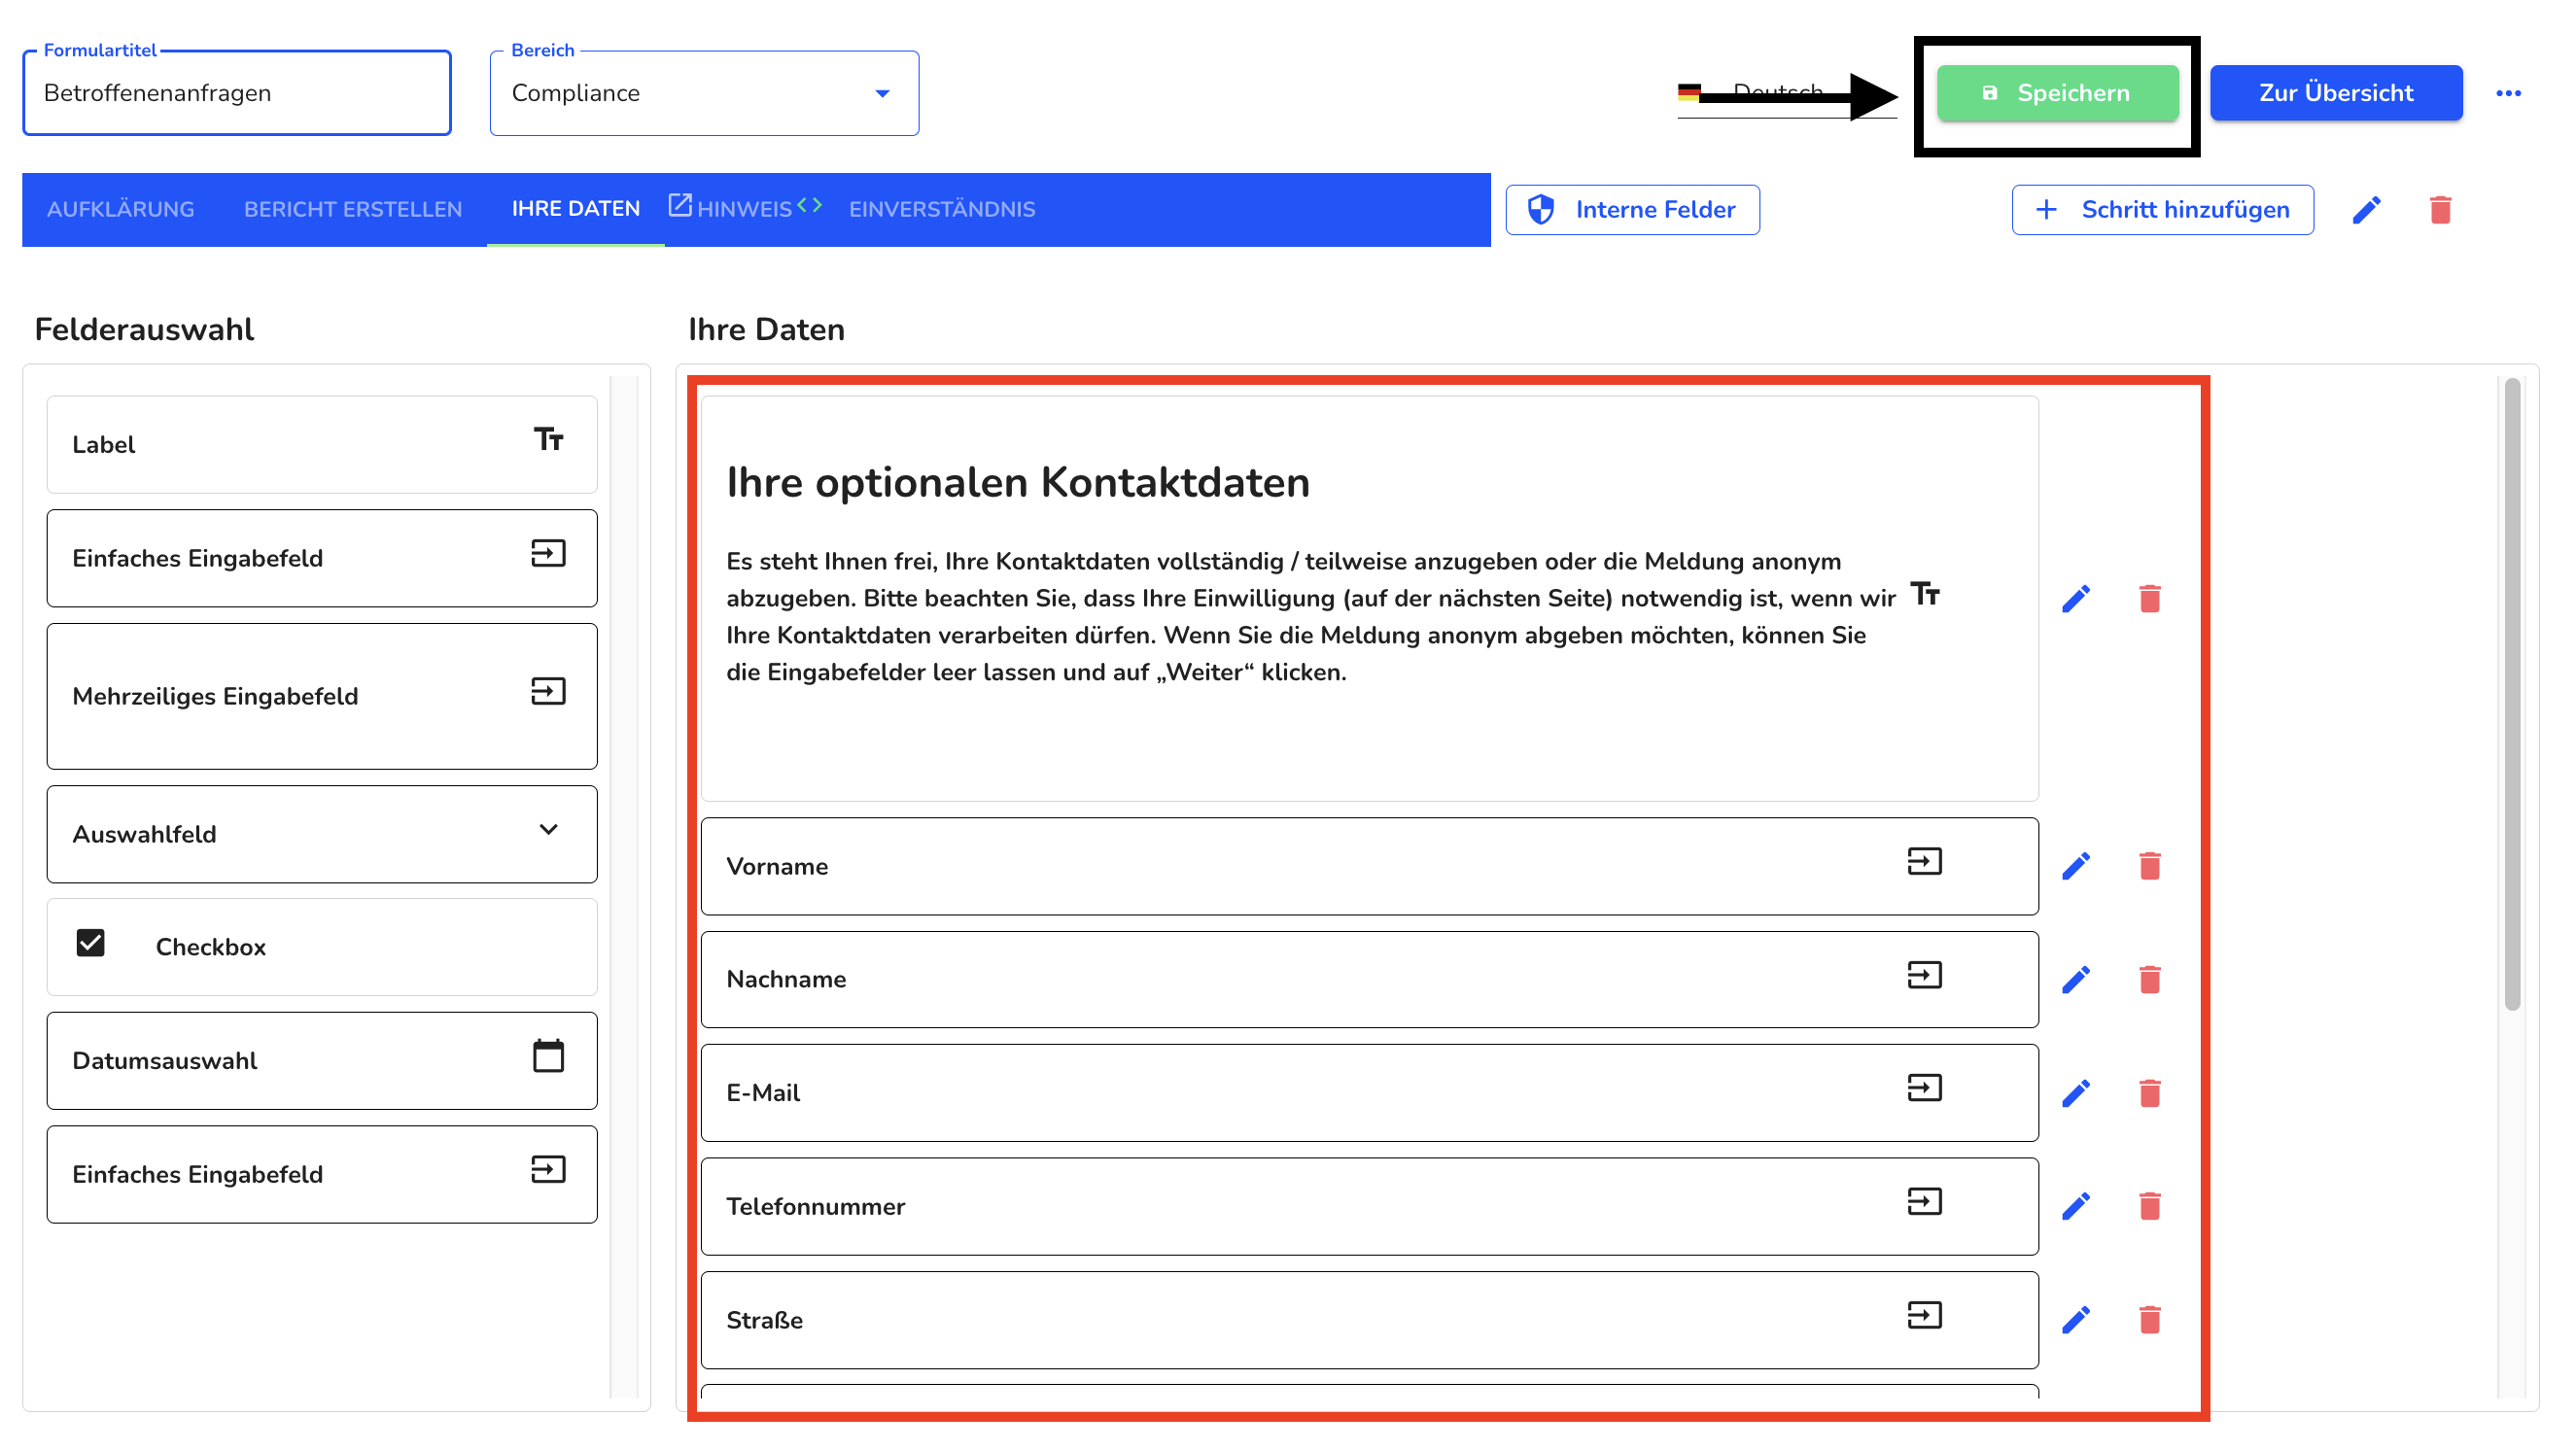Image resolution: width=2576 pixels, height=1450 pixels.
Task: Click the Formulartitel input field
Action: [237, 93]
